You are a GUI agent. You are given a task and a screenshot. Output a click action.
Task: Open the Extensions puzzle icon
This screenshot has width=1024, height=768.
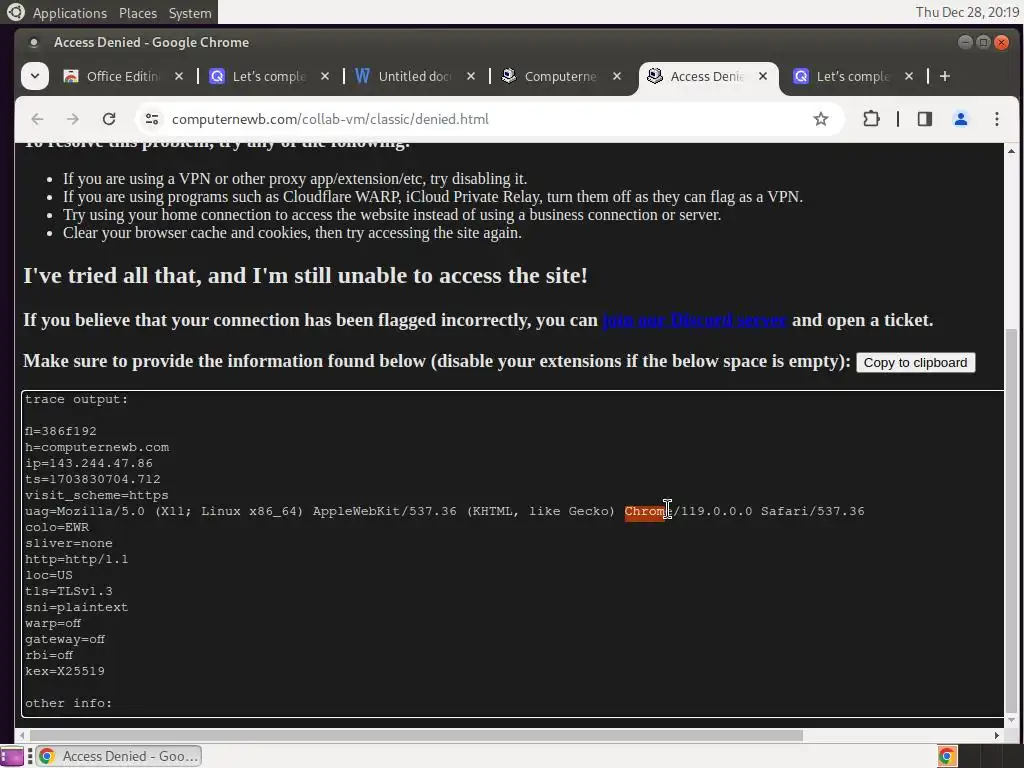(871, 119)
